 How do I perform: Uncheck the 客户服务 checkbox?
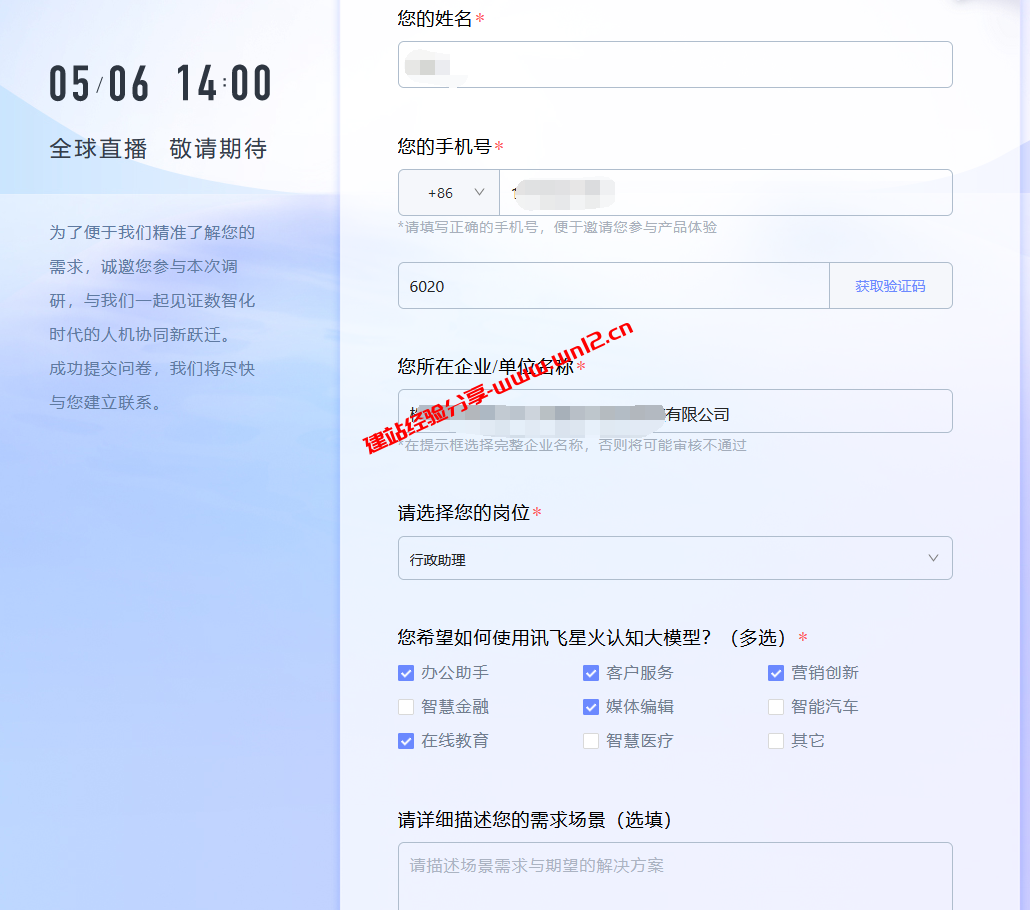(591, 673)
